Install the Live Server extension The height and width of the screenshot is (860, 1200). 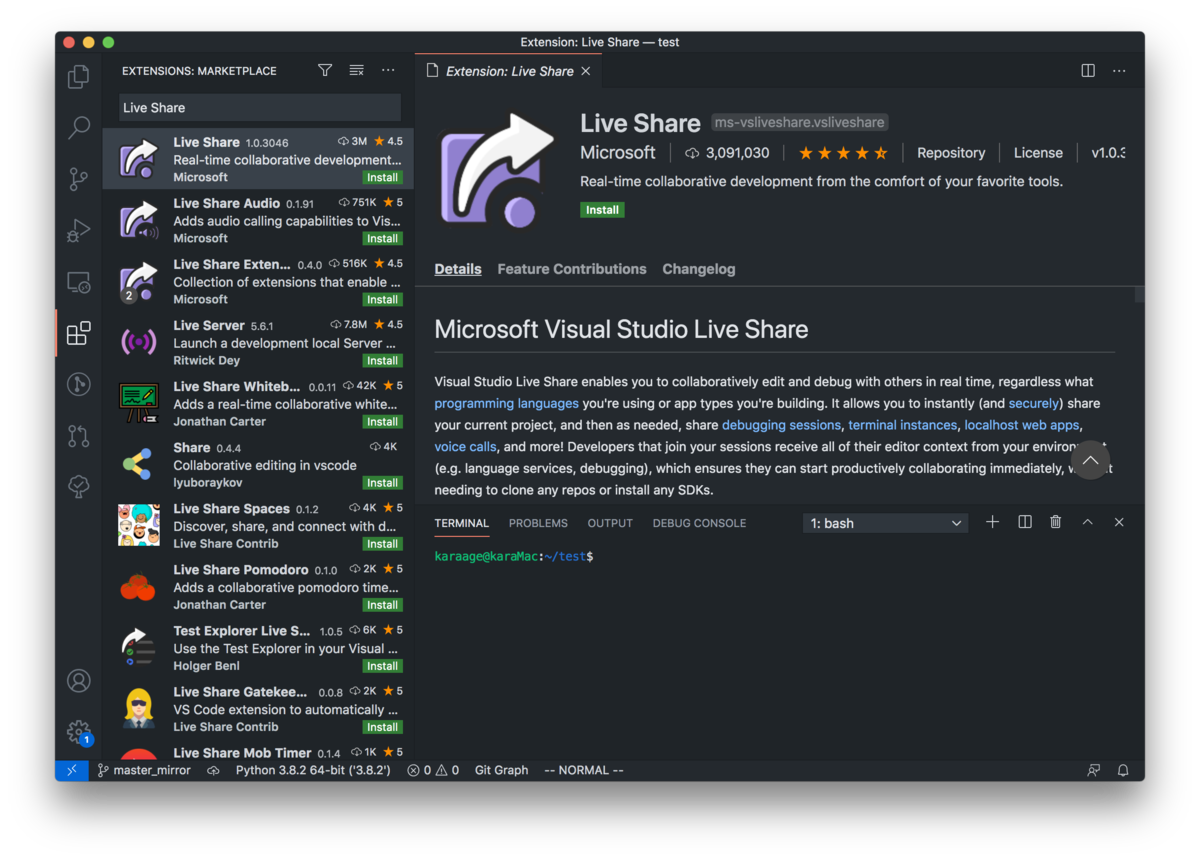click(382, 360)
